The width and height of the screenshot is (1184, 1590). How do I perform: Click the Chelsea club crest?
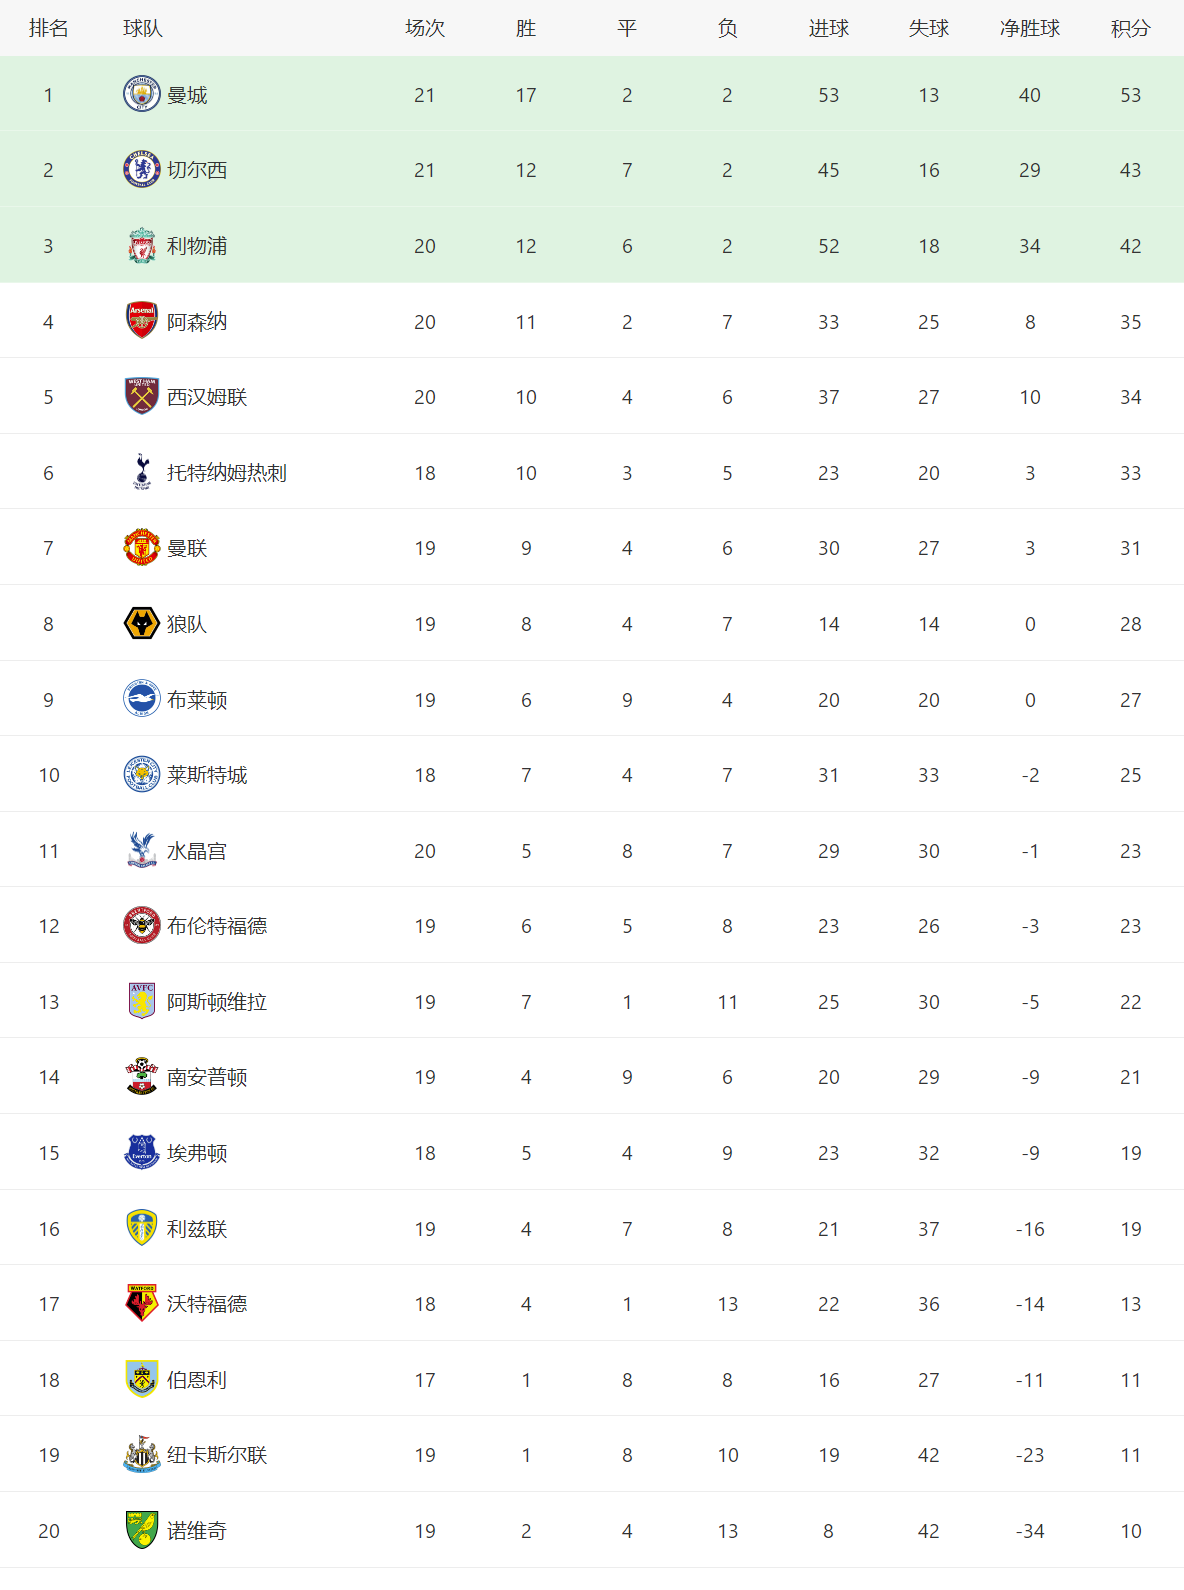click(x=142, y=170)
